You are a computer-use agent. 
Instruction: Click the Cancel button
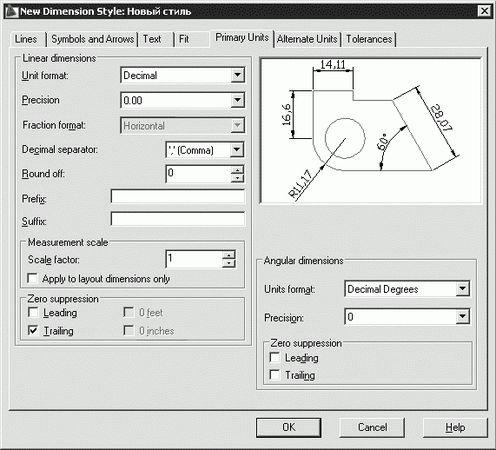[x=372, y=427]
